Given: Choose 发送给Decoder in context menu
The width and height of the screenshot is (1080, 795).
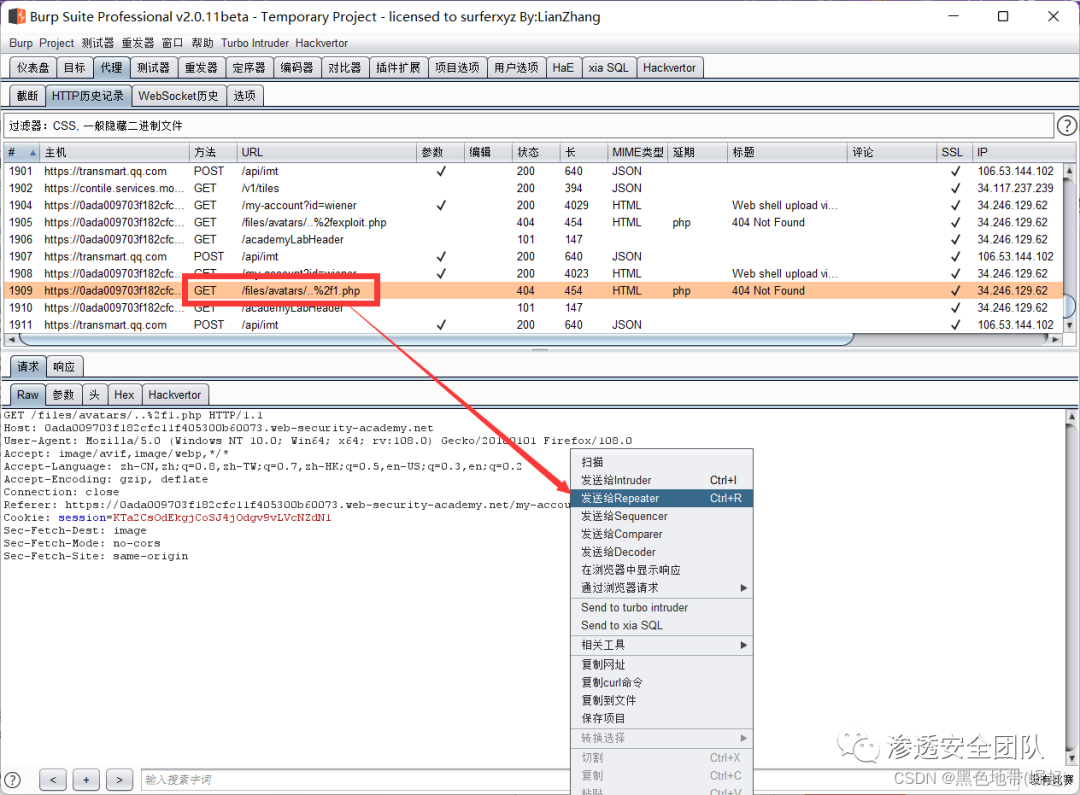Looking at the screenshot, I should (662, 552).
